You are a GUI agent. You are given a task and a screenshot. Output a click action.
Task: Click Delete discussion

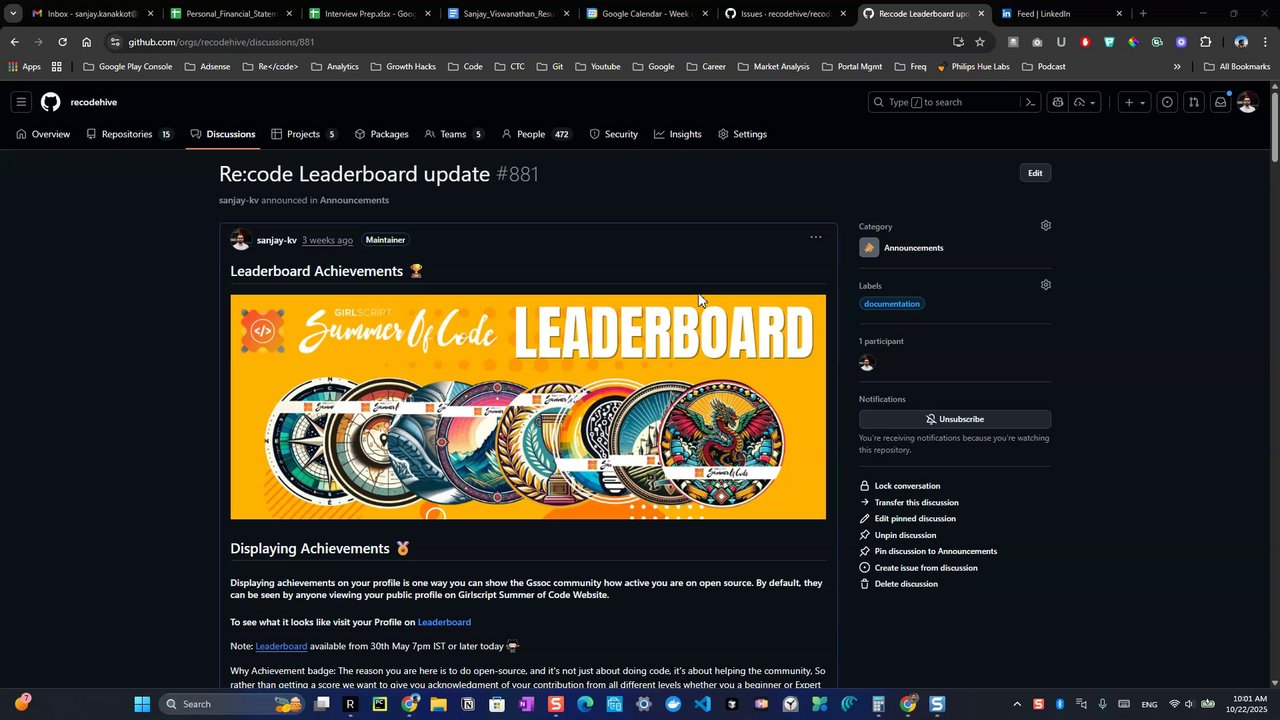pyautogui.click(x=899, y=584)
